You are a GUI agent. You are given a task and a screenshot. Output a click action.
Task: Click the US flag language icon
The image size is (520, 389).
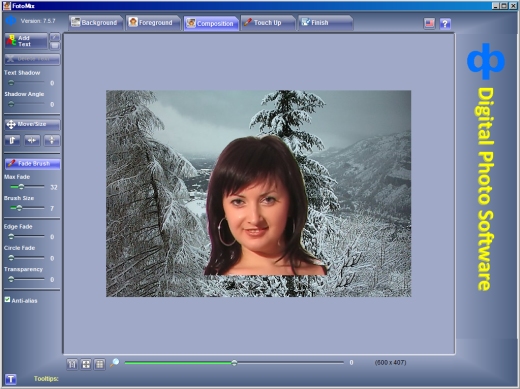coord(429,23)
